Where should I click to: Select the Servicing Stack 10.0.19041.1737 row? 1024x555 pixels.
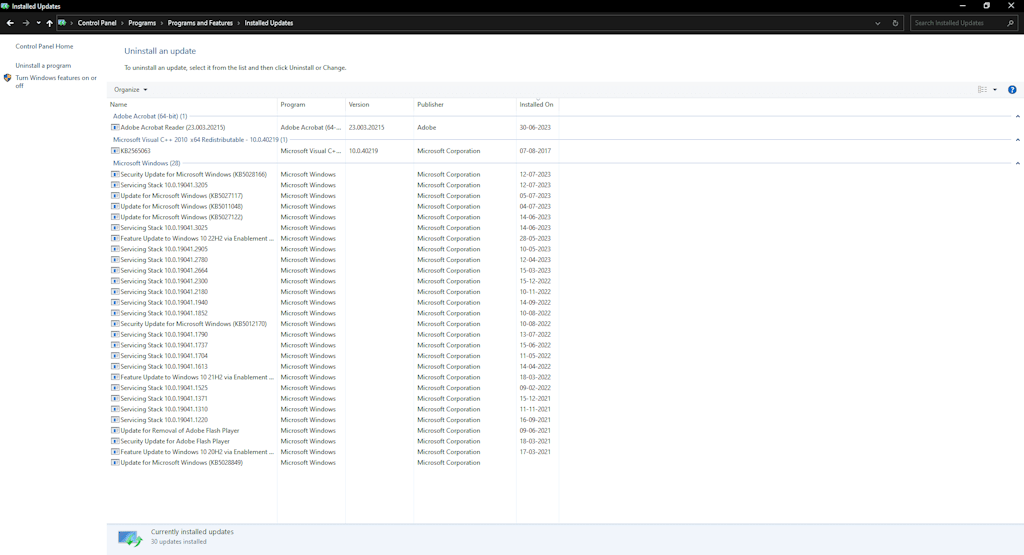pos(333,345)
